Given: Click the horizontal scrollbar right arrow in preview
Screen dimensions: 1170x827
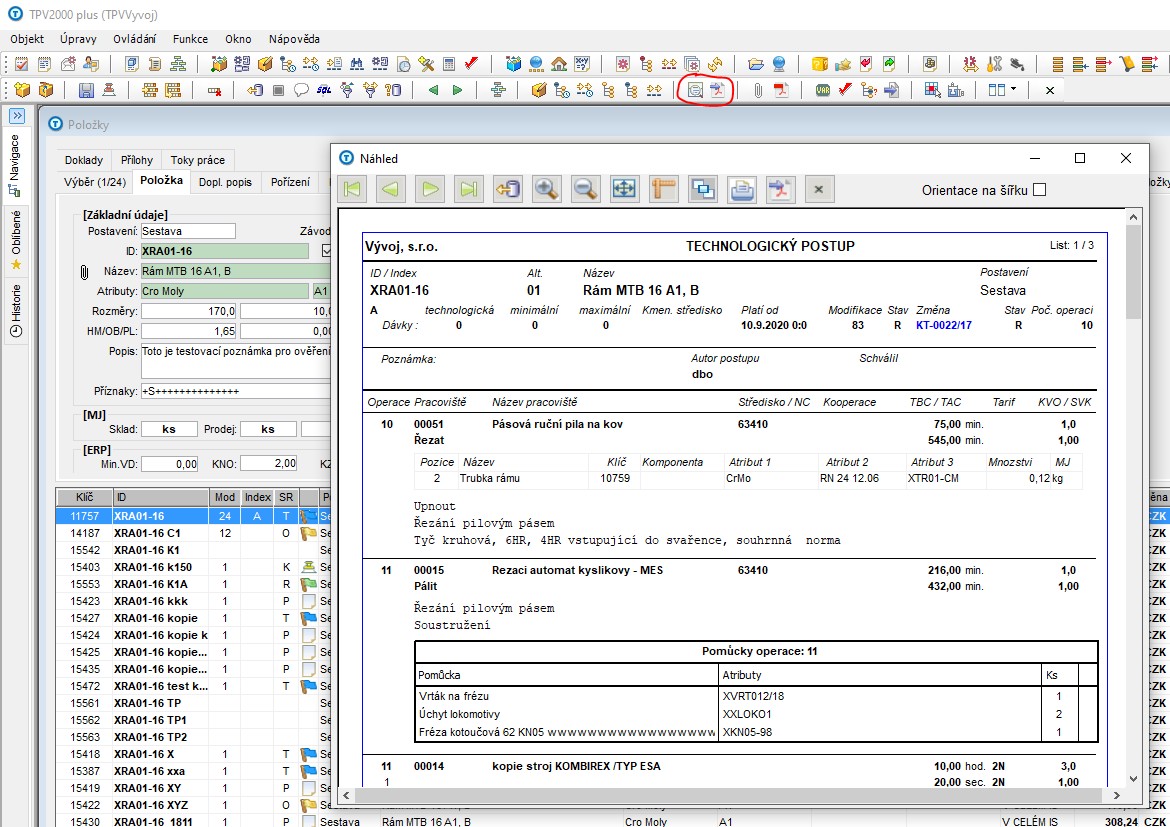Looking at the screenshot, I should 1116,796.
